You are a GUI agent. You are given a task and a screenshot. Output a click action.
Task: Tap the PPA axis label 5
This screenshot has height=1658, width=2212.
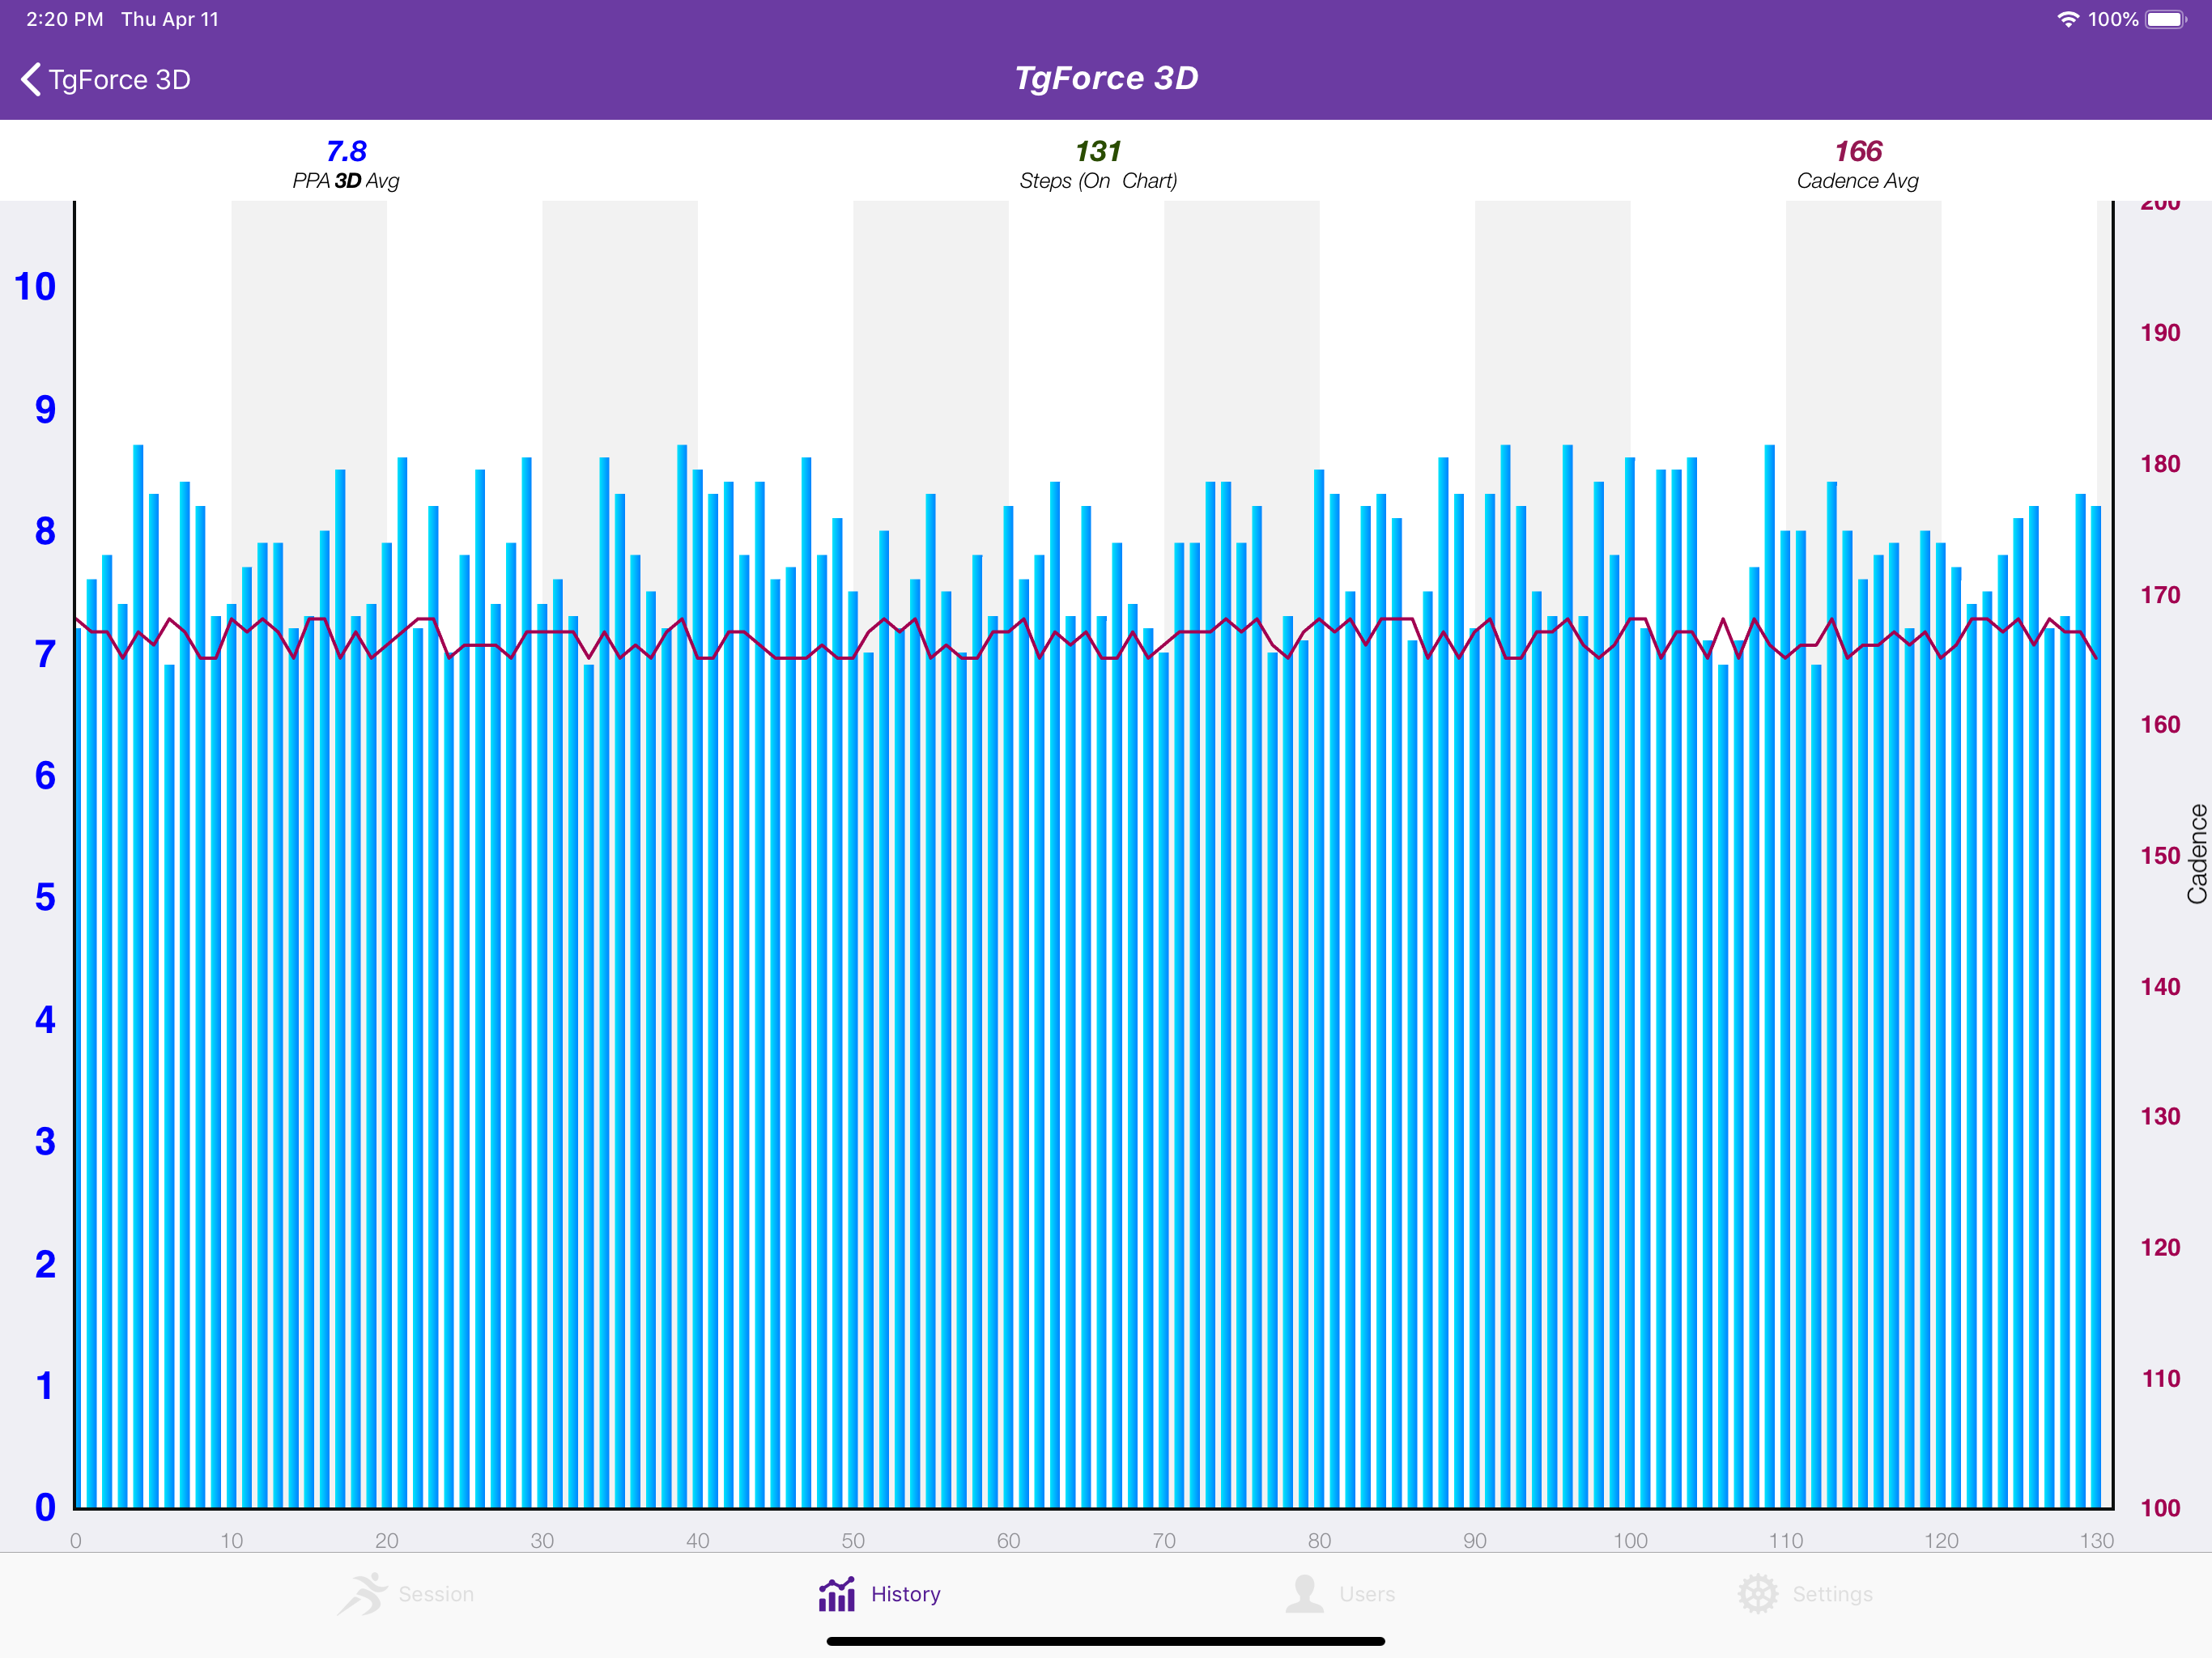point(45,897)
